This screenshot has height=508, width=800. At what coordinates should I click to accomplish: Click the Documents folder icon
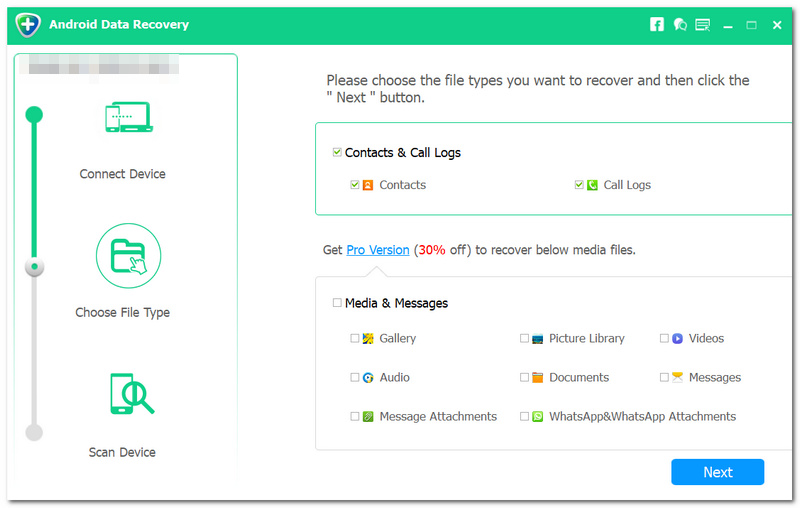coord(537,378)
